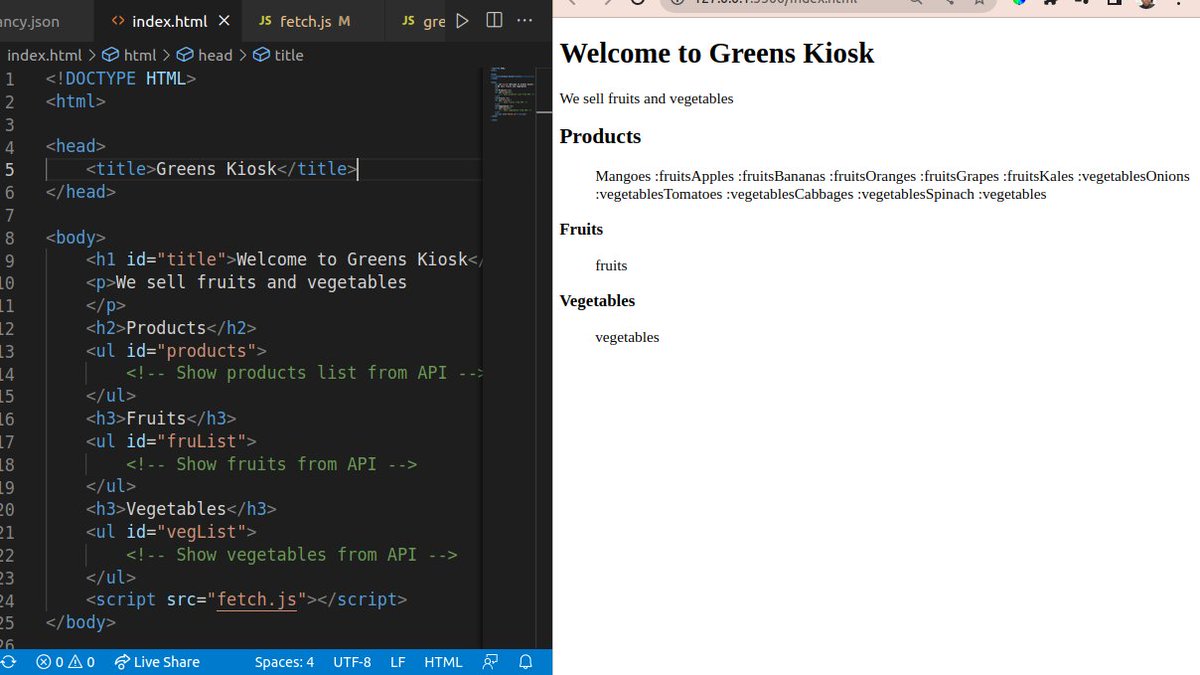
Task: Click the id="fruList" code line
Action: pyautogui.click(x=171, y=441)
